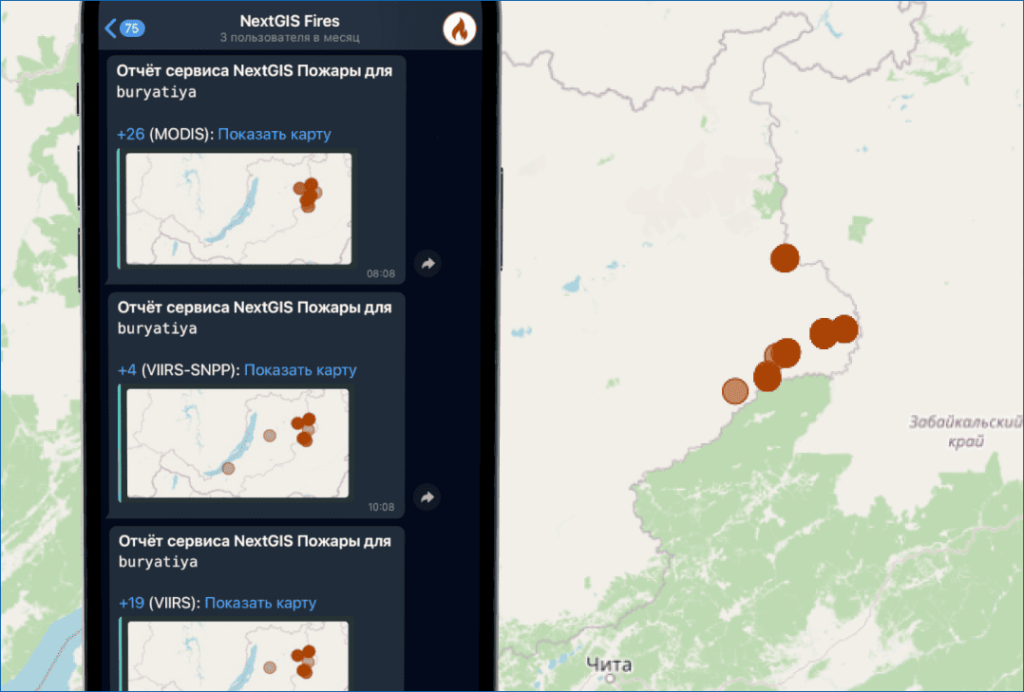Click the northernmost fire marker on large map
1024x692 pixels.
(785, 258)
